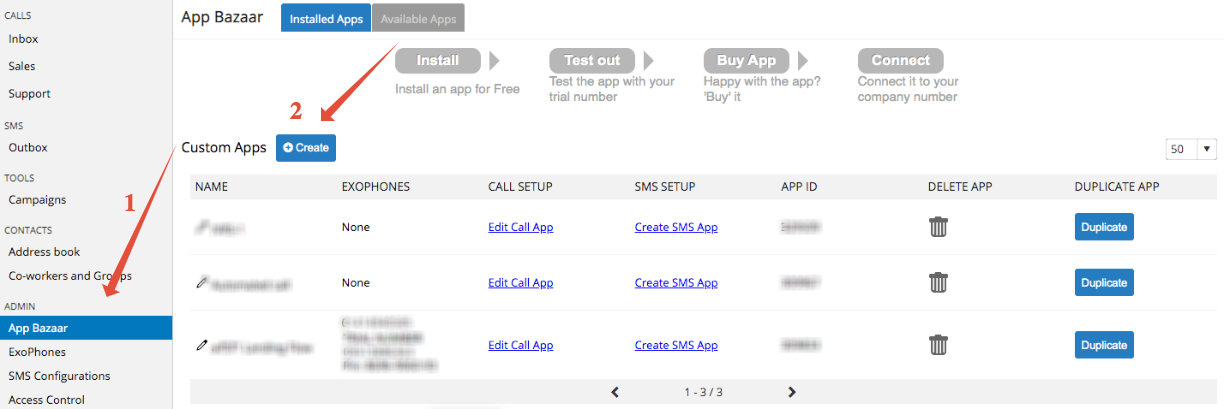
Task: Duplicate the third custom app
Action: 1104,345
